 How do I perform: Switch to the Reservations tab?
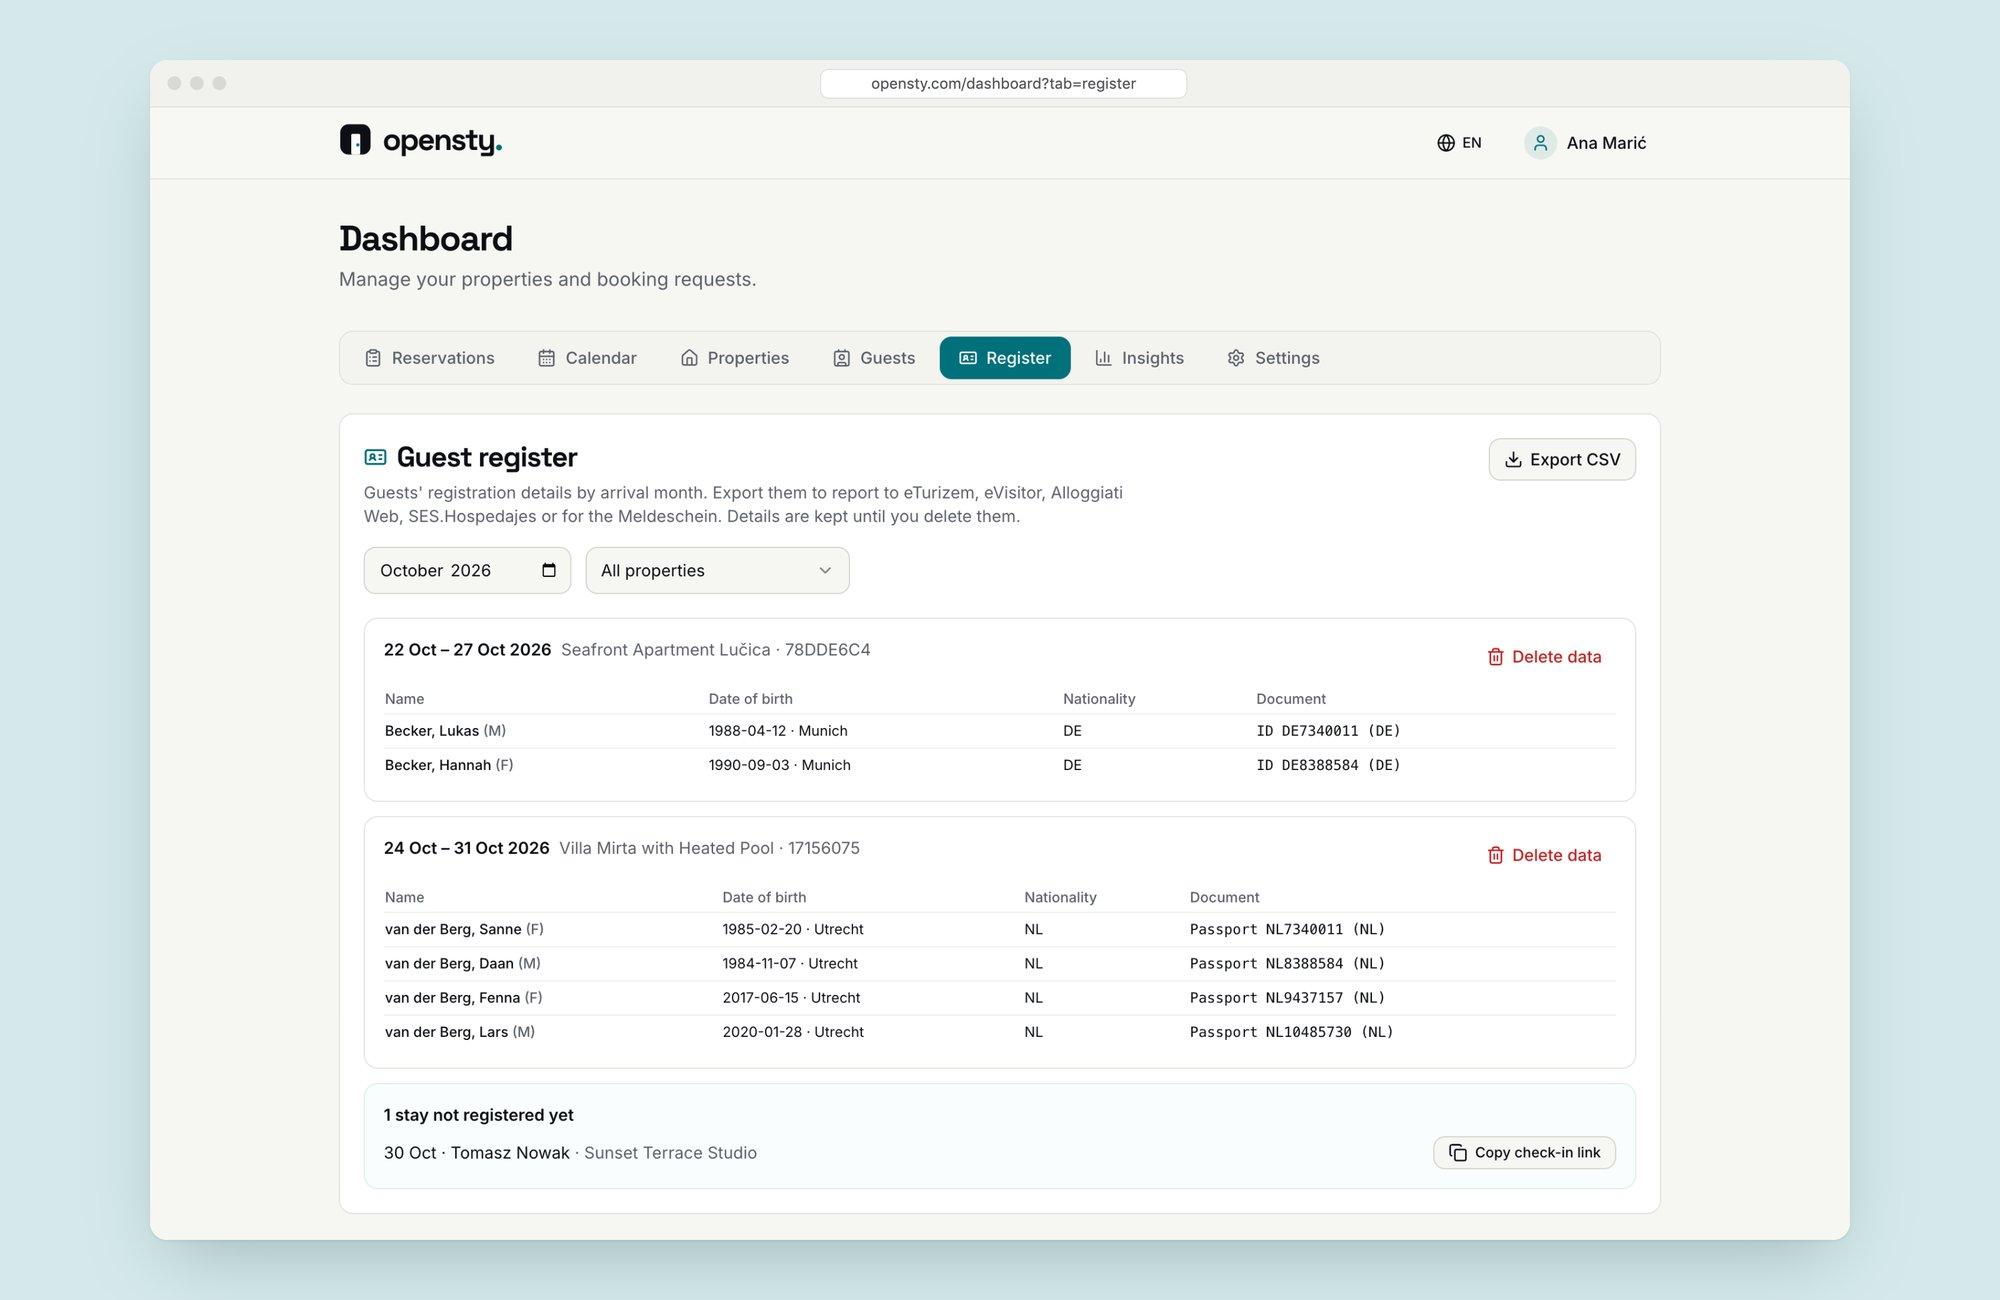(430, 358)
